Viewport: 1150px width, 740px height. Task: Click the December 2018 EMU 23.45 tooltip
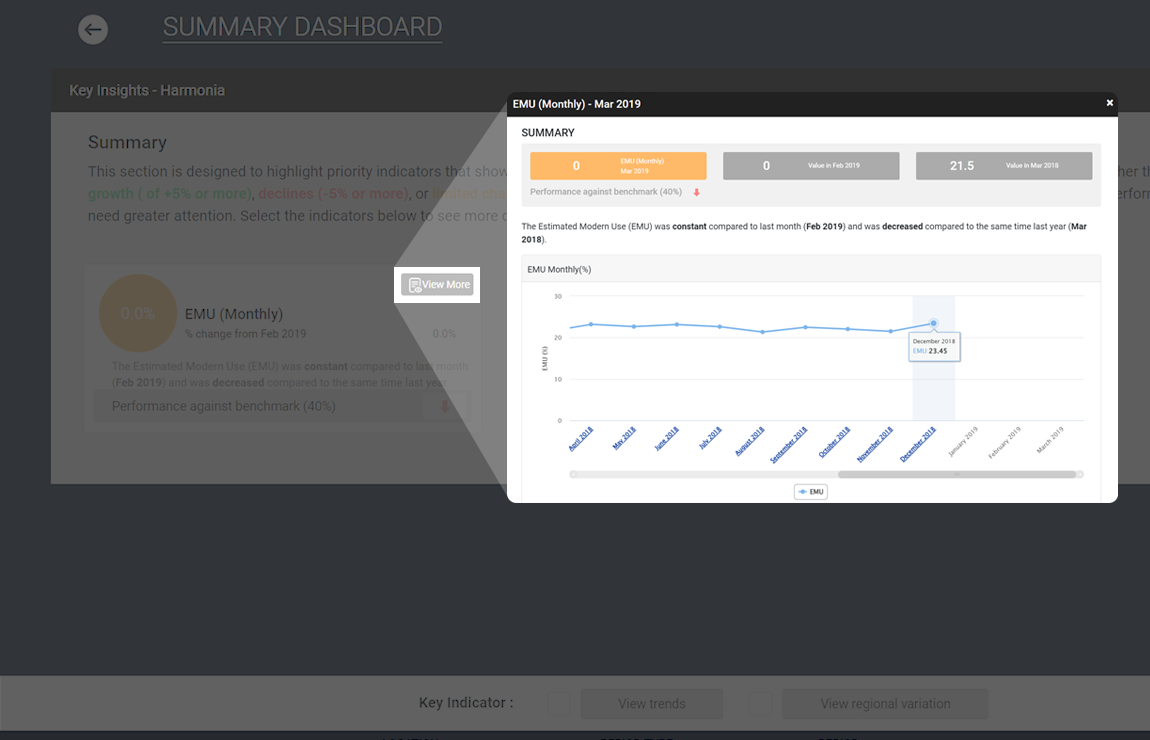point(934,346)
